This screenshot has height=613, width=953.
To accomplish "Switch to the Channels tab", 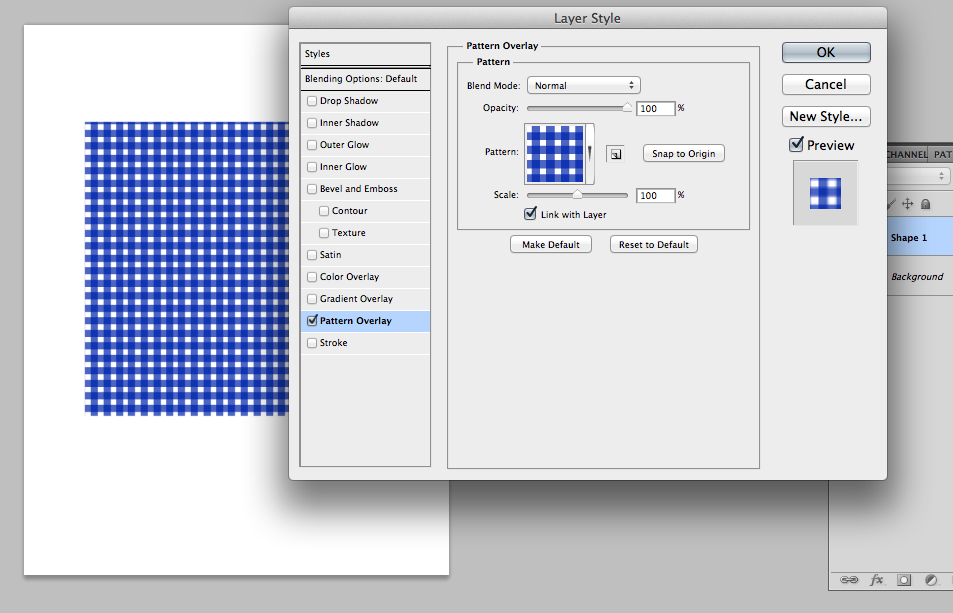I will point(907,154).
